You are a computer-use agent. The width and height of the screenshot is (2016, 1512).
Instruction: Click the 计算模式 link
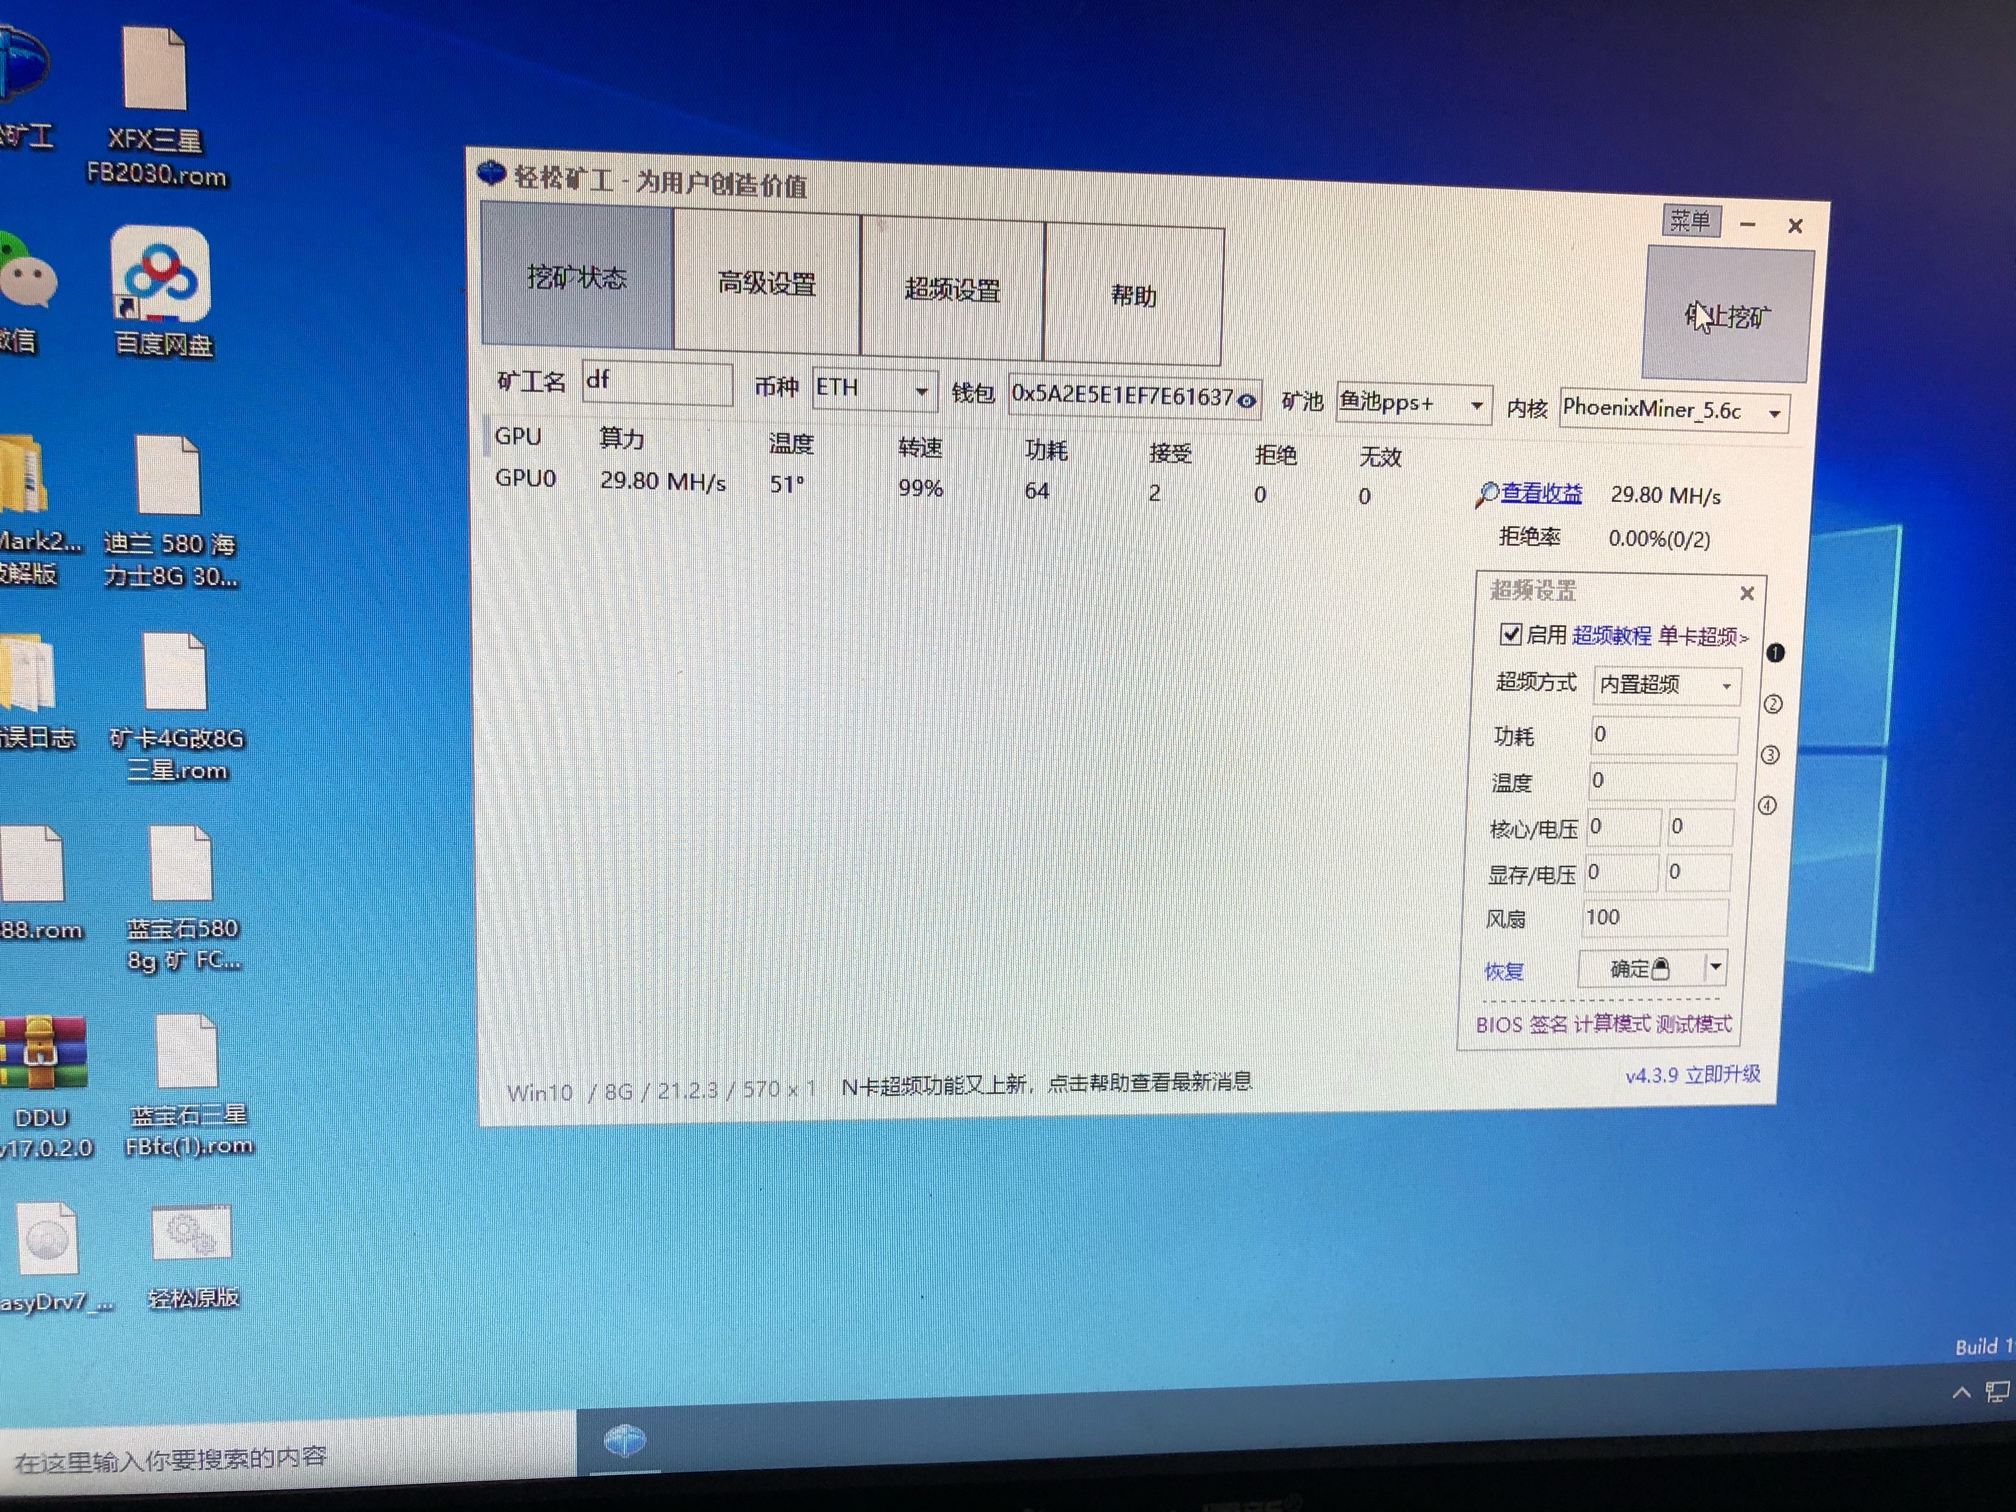[x=1611, y=1024]
